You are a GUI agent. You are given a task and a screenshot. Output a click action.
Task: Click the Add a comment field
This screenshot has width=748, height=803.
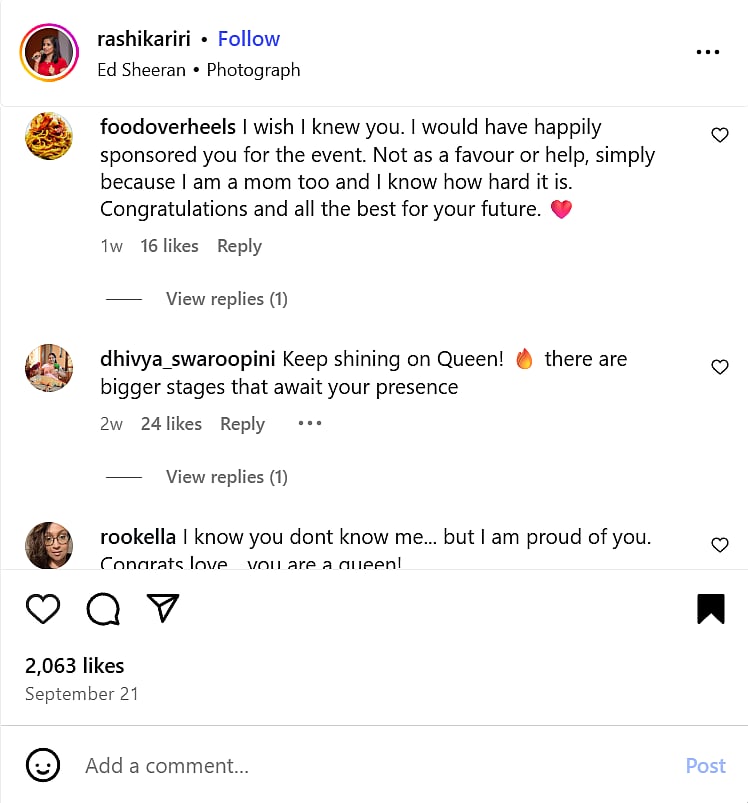370,766
